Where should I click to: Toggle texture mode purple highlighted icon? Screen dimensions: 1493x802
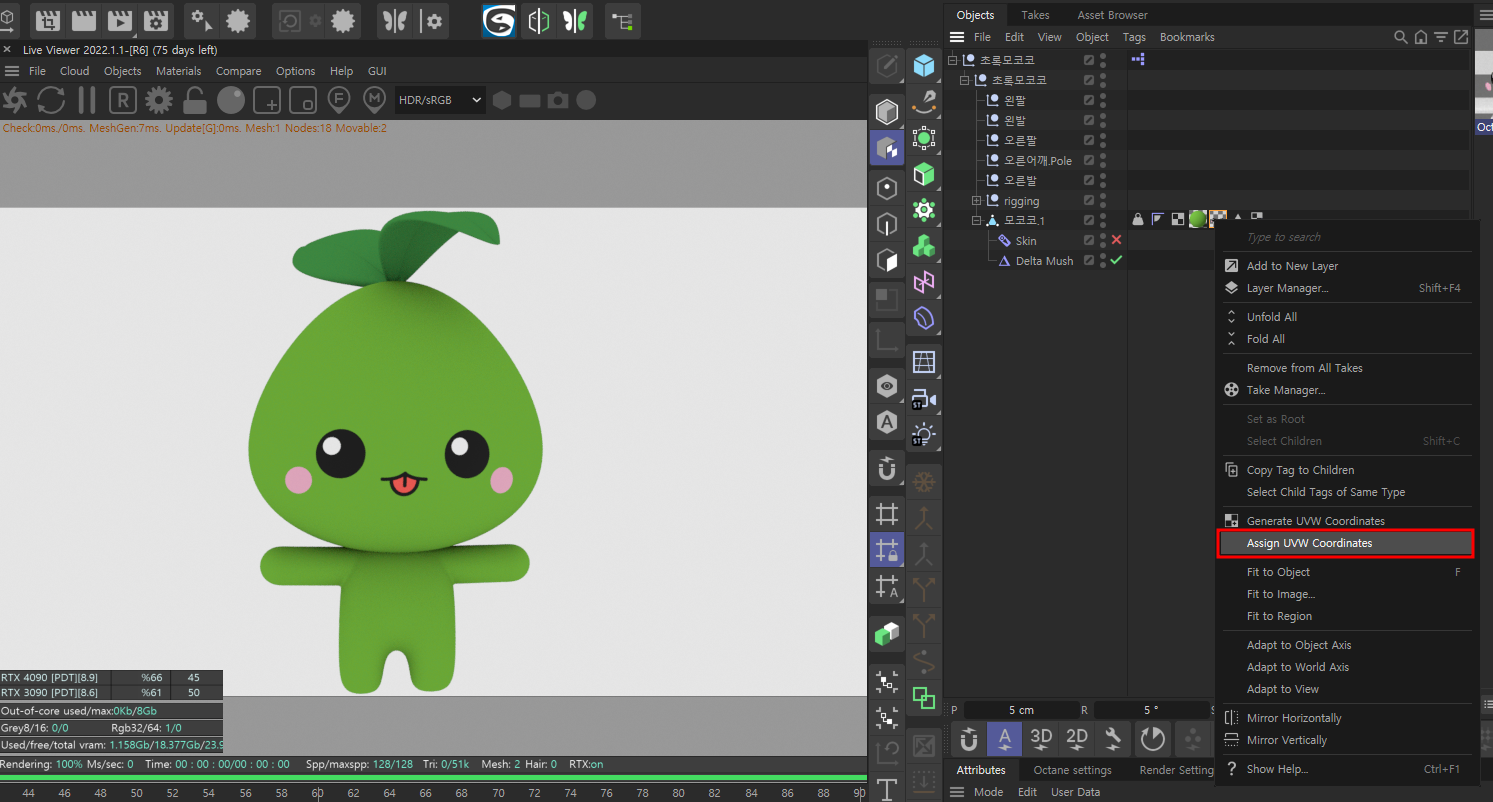coord(886,148)
